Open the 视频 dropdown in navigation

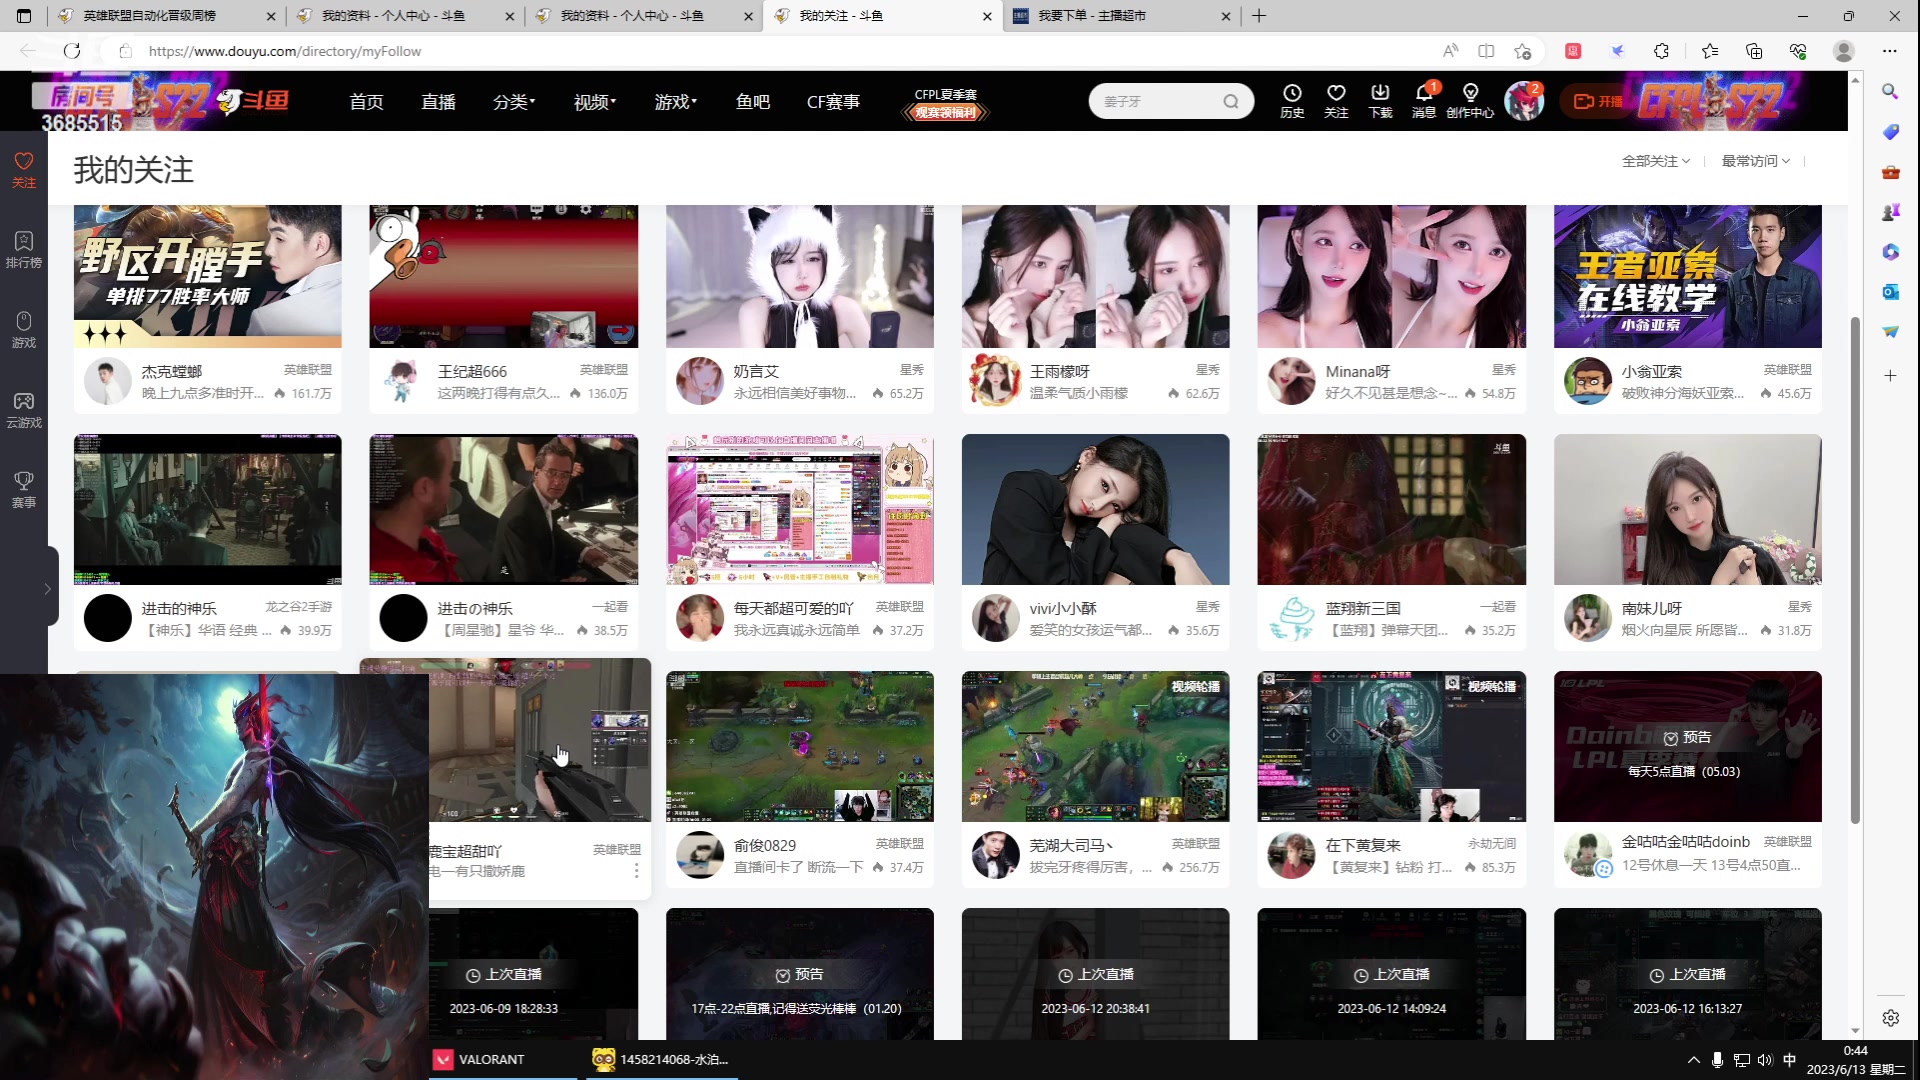pos(595,101)
